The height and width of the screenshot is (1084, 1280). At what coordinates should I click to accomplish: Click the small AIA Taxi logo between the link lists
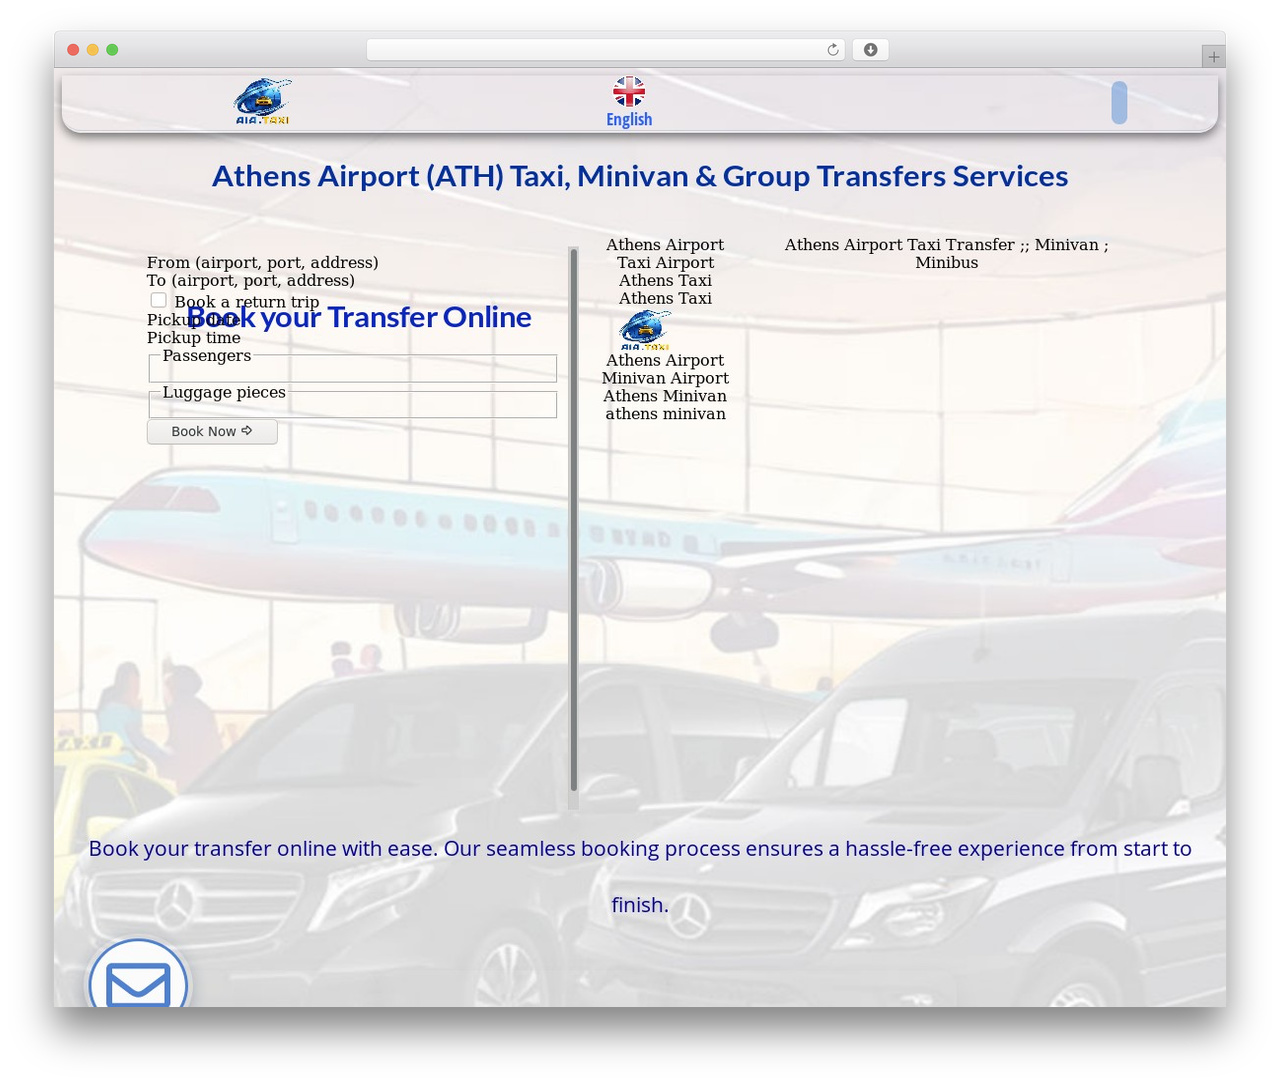[645, 330]
